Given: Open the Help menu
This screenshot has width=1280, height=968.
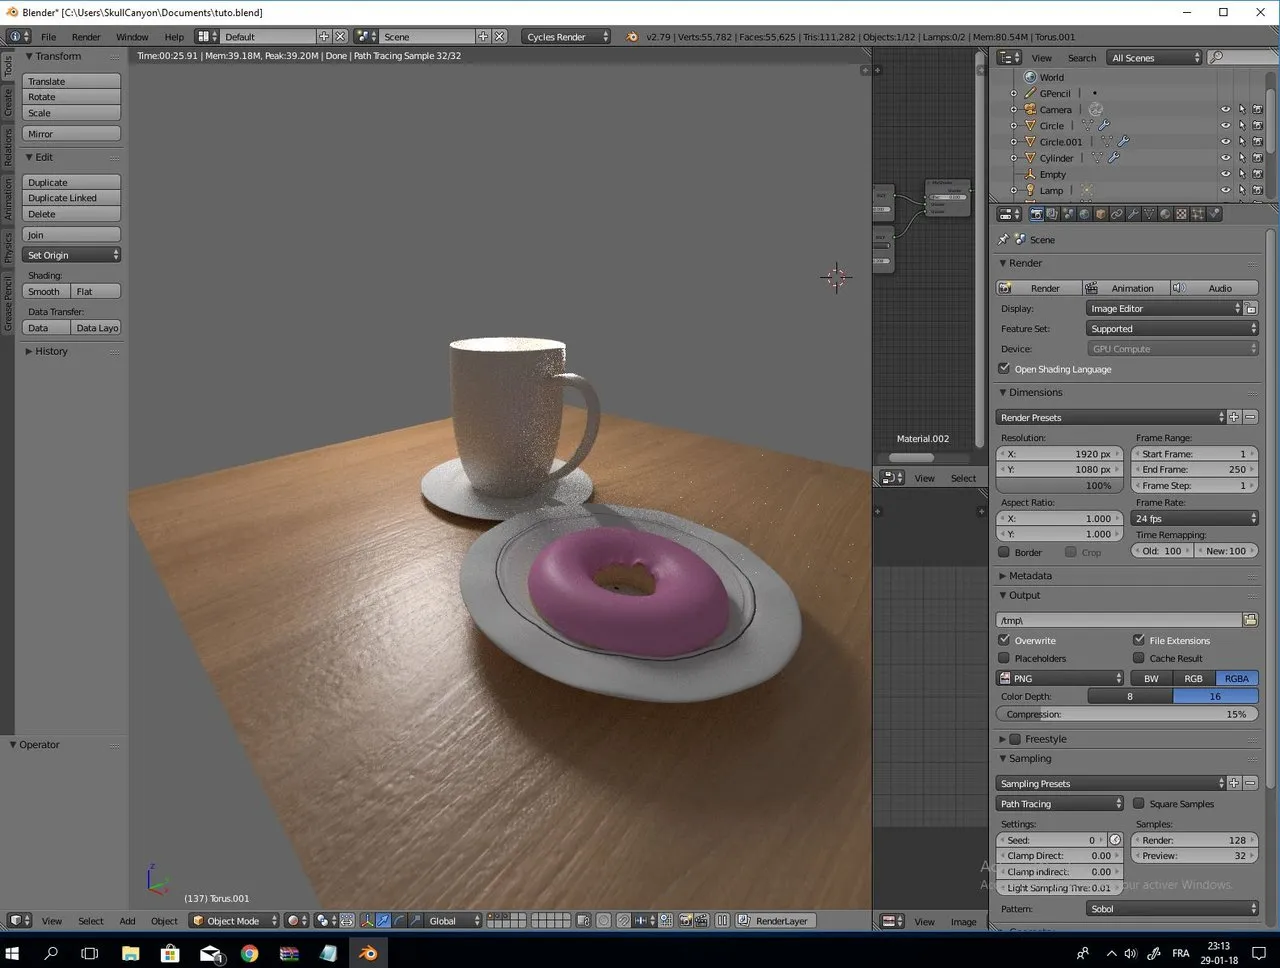Looking at the screenshot, I should pyautogui.click(x=174, y=37).
